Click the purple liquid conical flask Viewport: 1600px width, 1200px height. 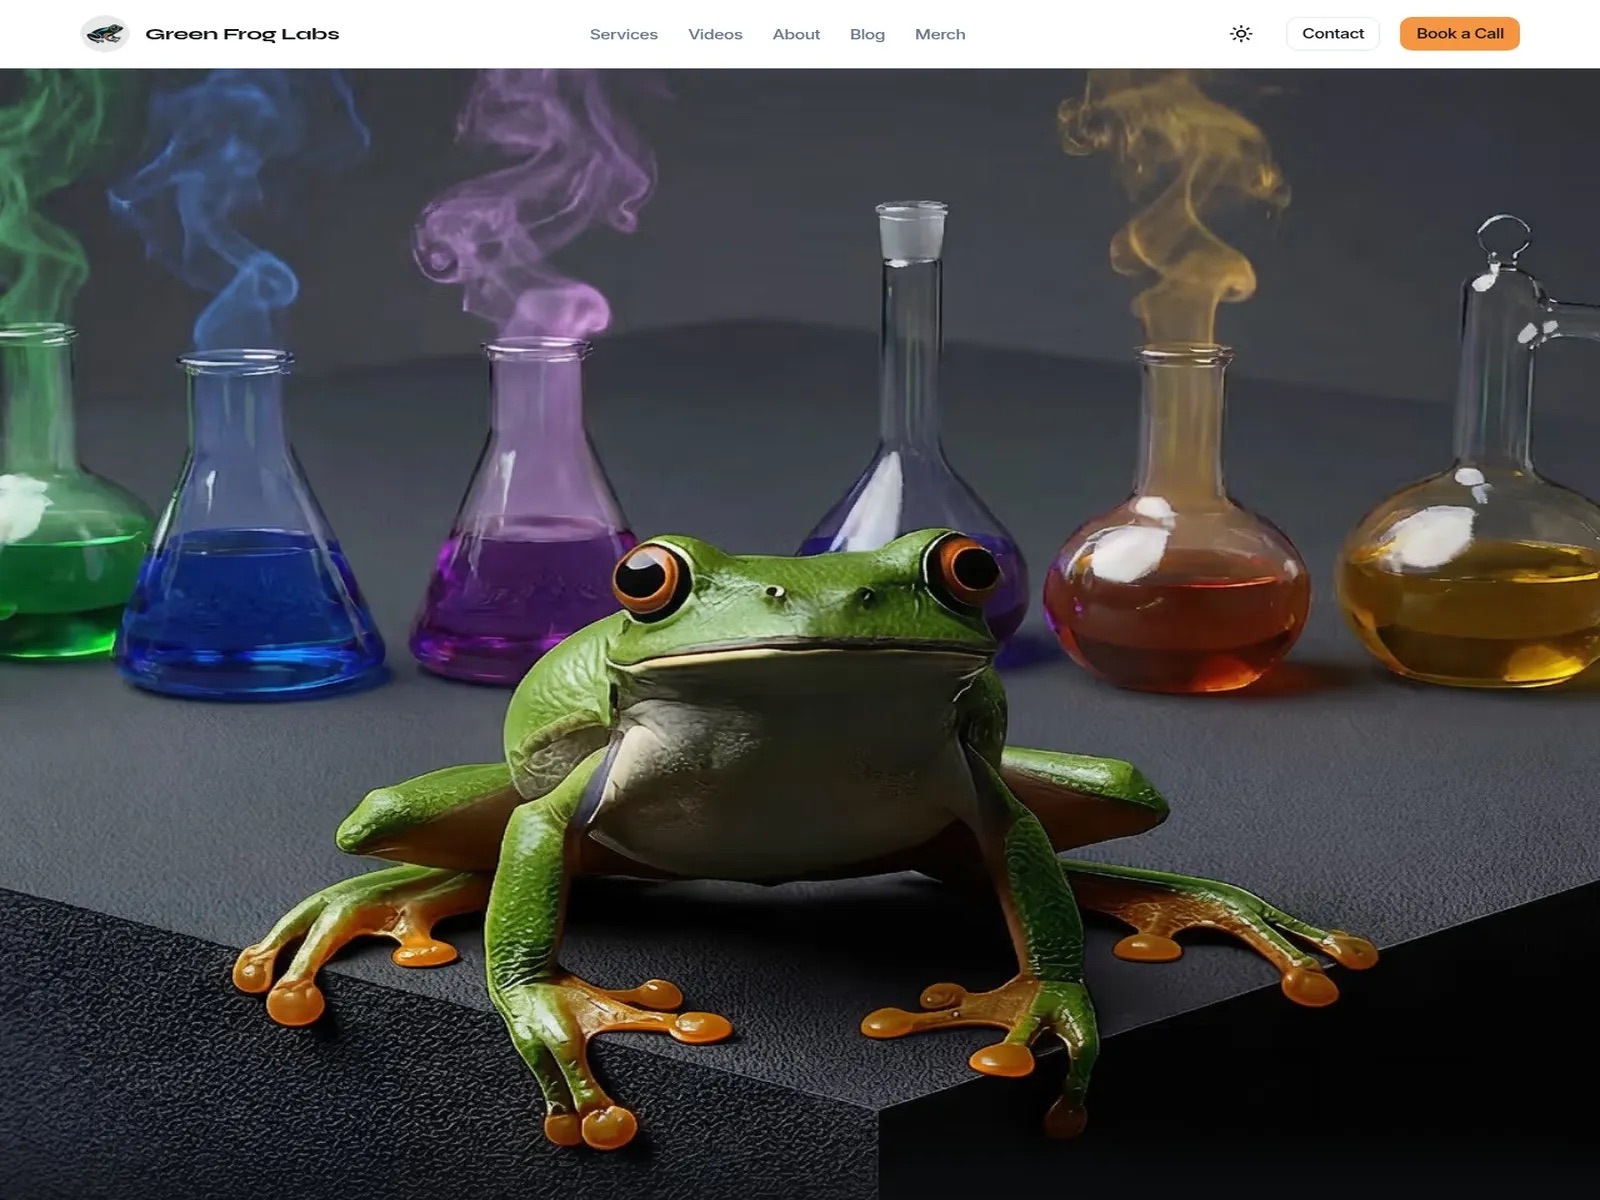520,560
